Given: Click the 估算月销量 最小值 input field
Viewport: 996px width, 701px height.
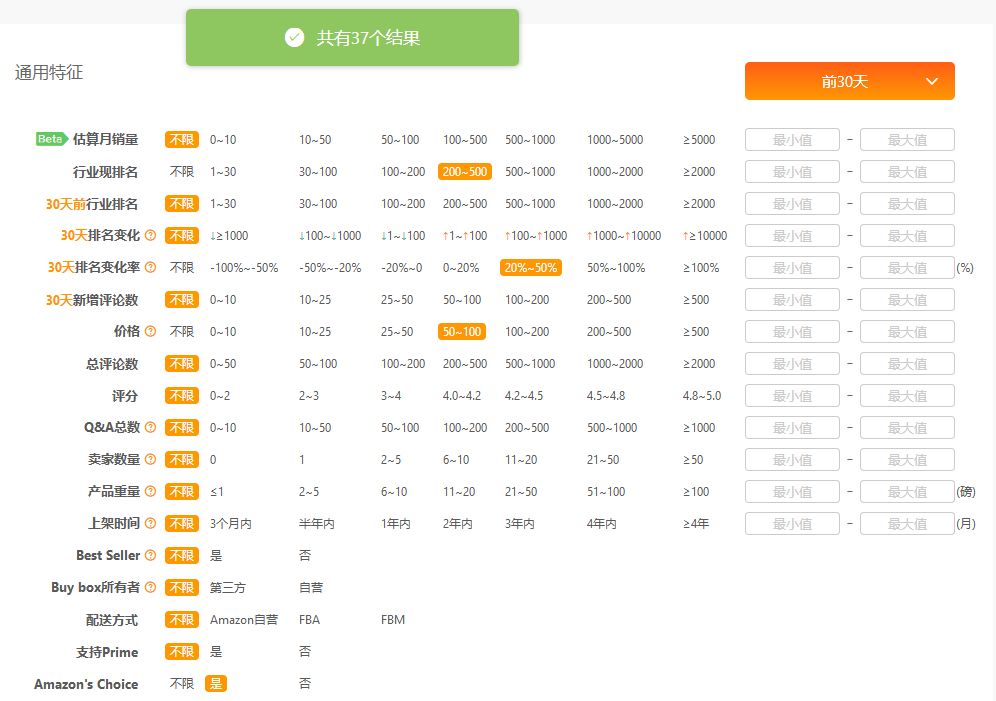Looking at the screenshot, I should 792,140.
